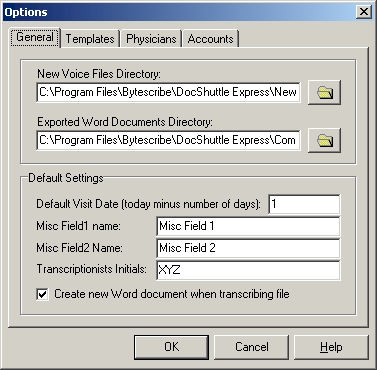Open the Help button
The height and width of the screenshot is (370, 377).
(x=331, y=347)
